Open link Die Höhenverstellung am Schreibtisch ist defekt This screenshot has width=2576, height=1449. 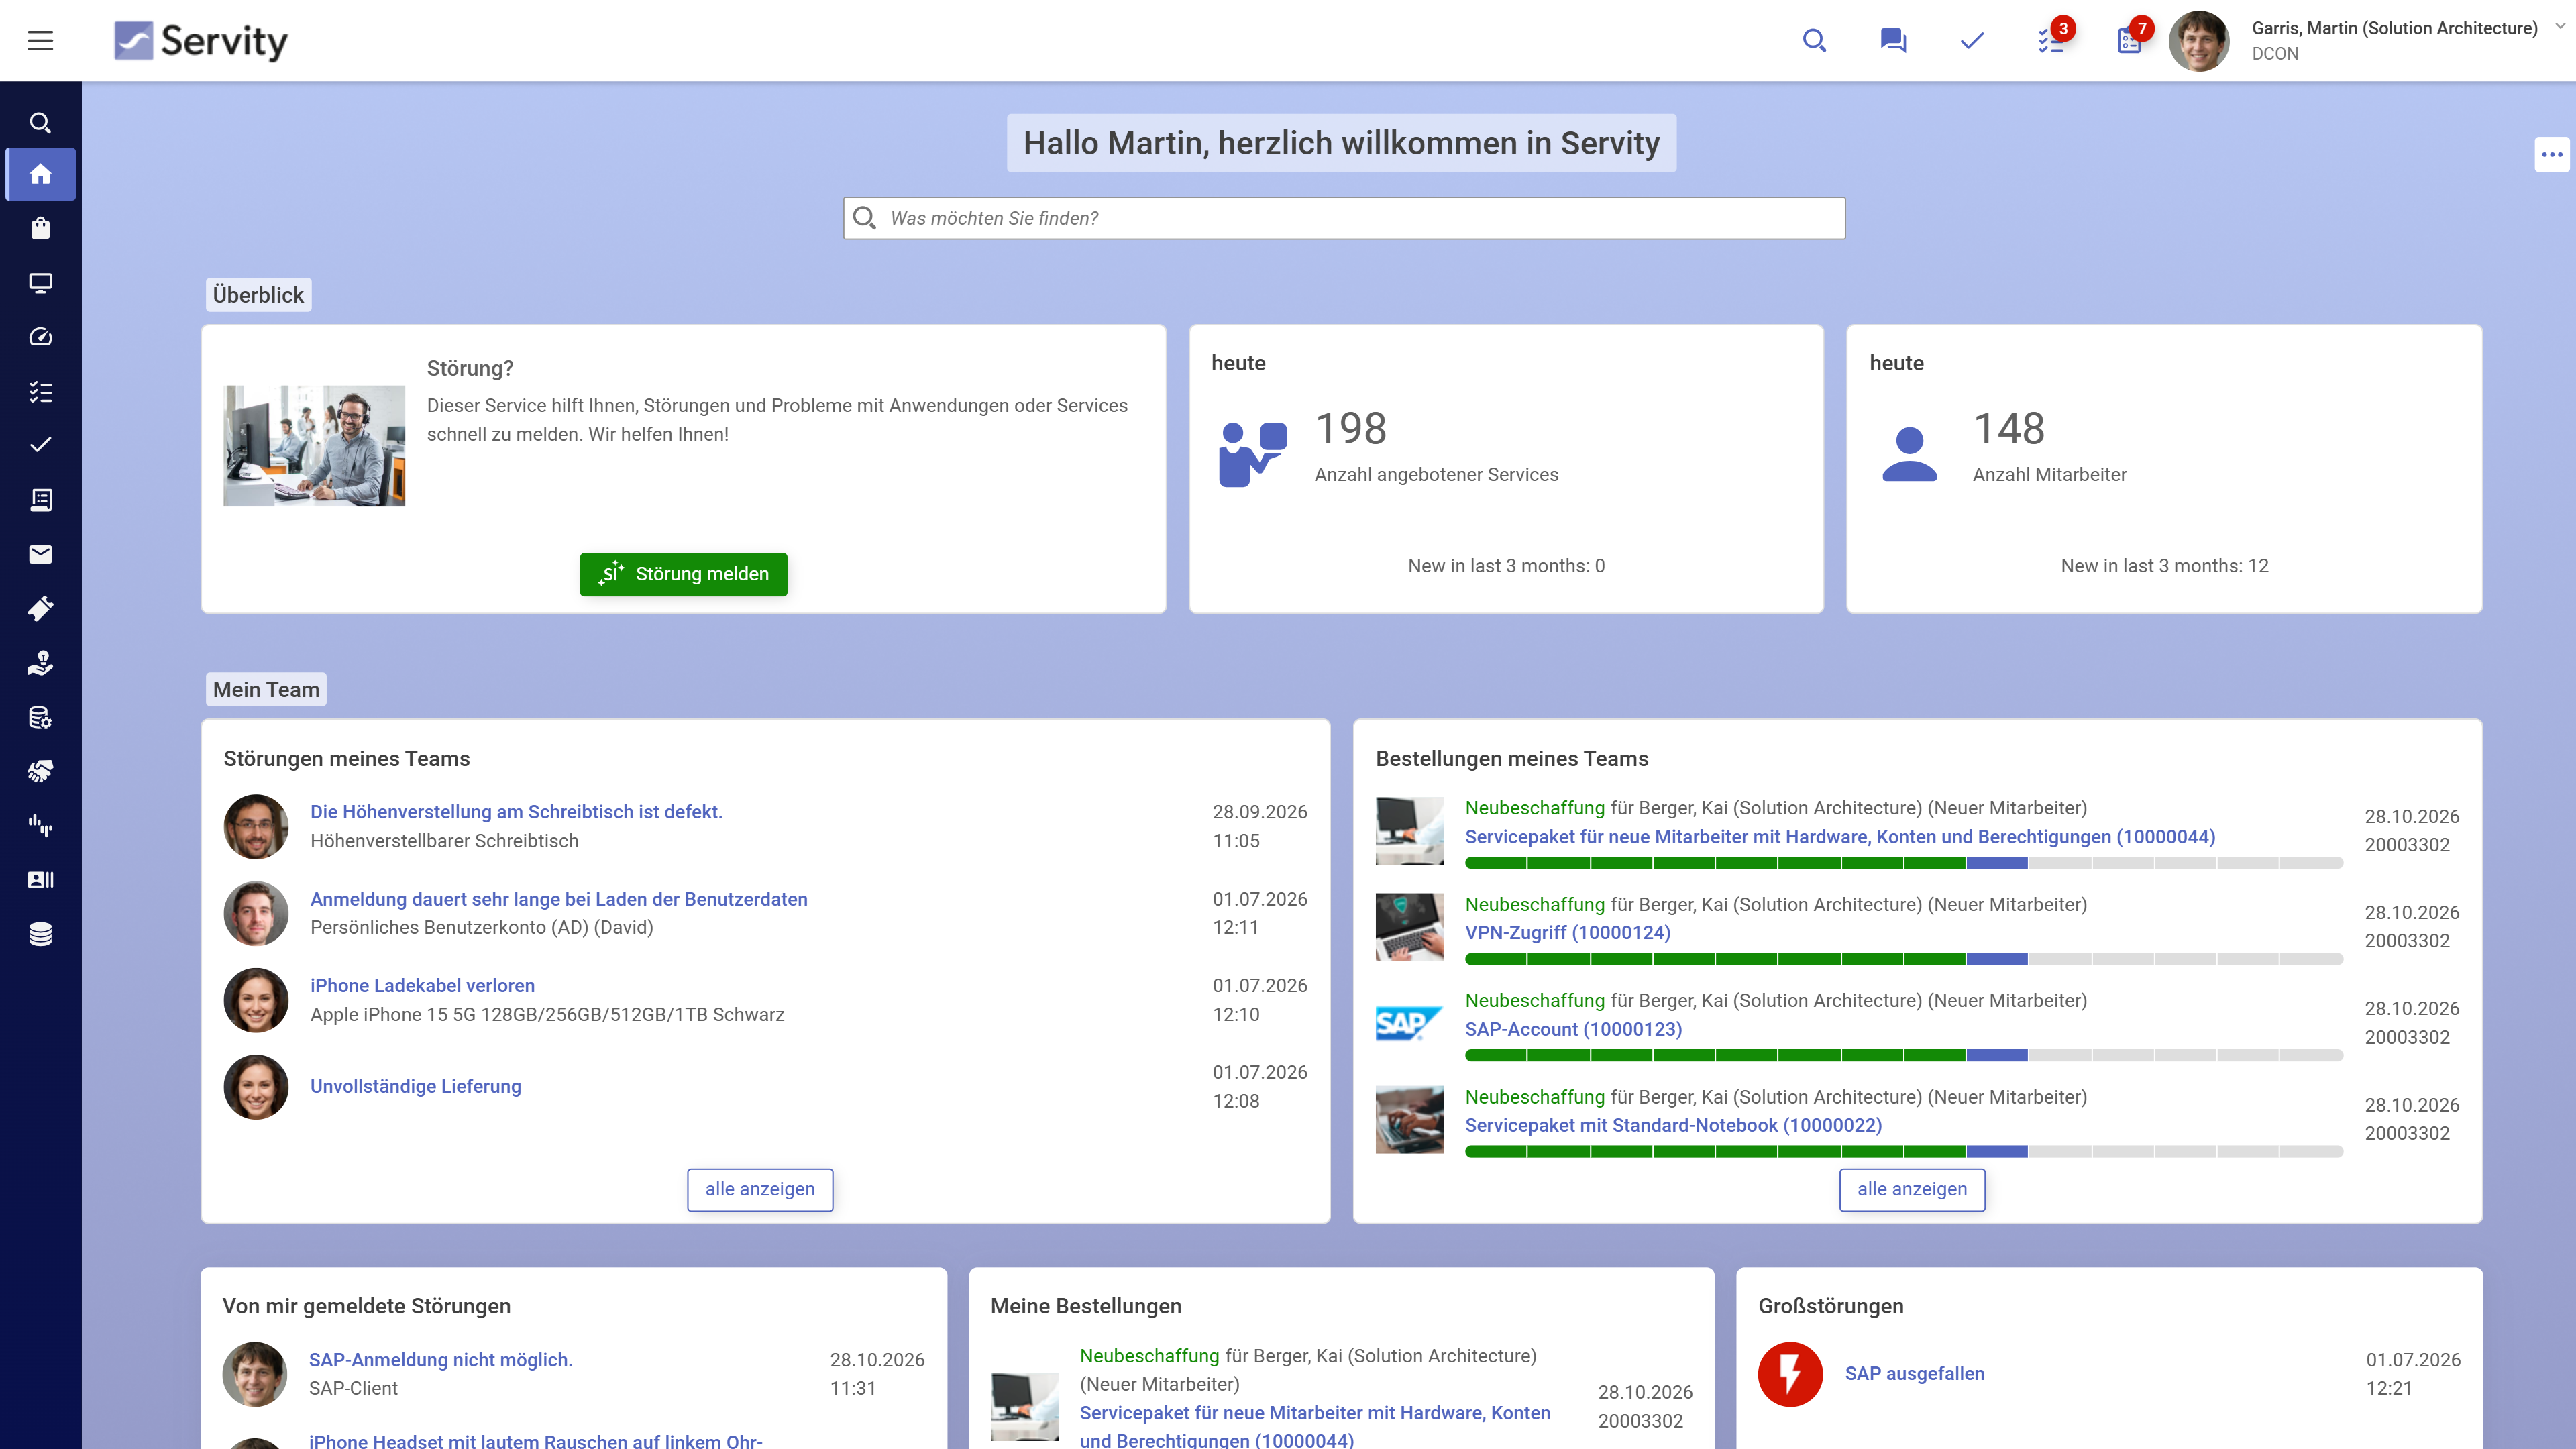(x=516, y=812)
